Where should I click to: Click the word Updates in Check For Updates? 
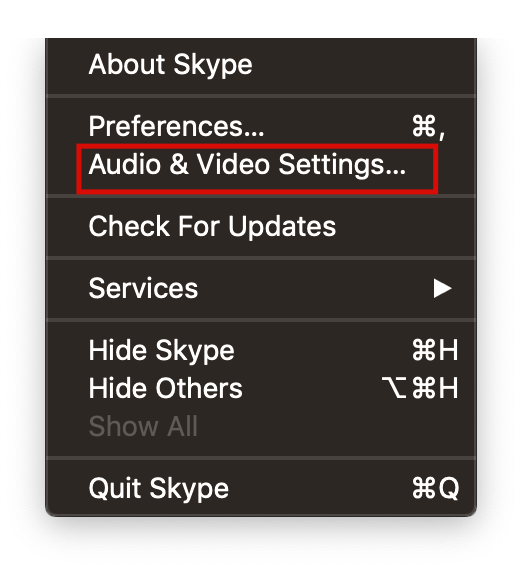point(282,227)
